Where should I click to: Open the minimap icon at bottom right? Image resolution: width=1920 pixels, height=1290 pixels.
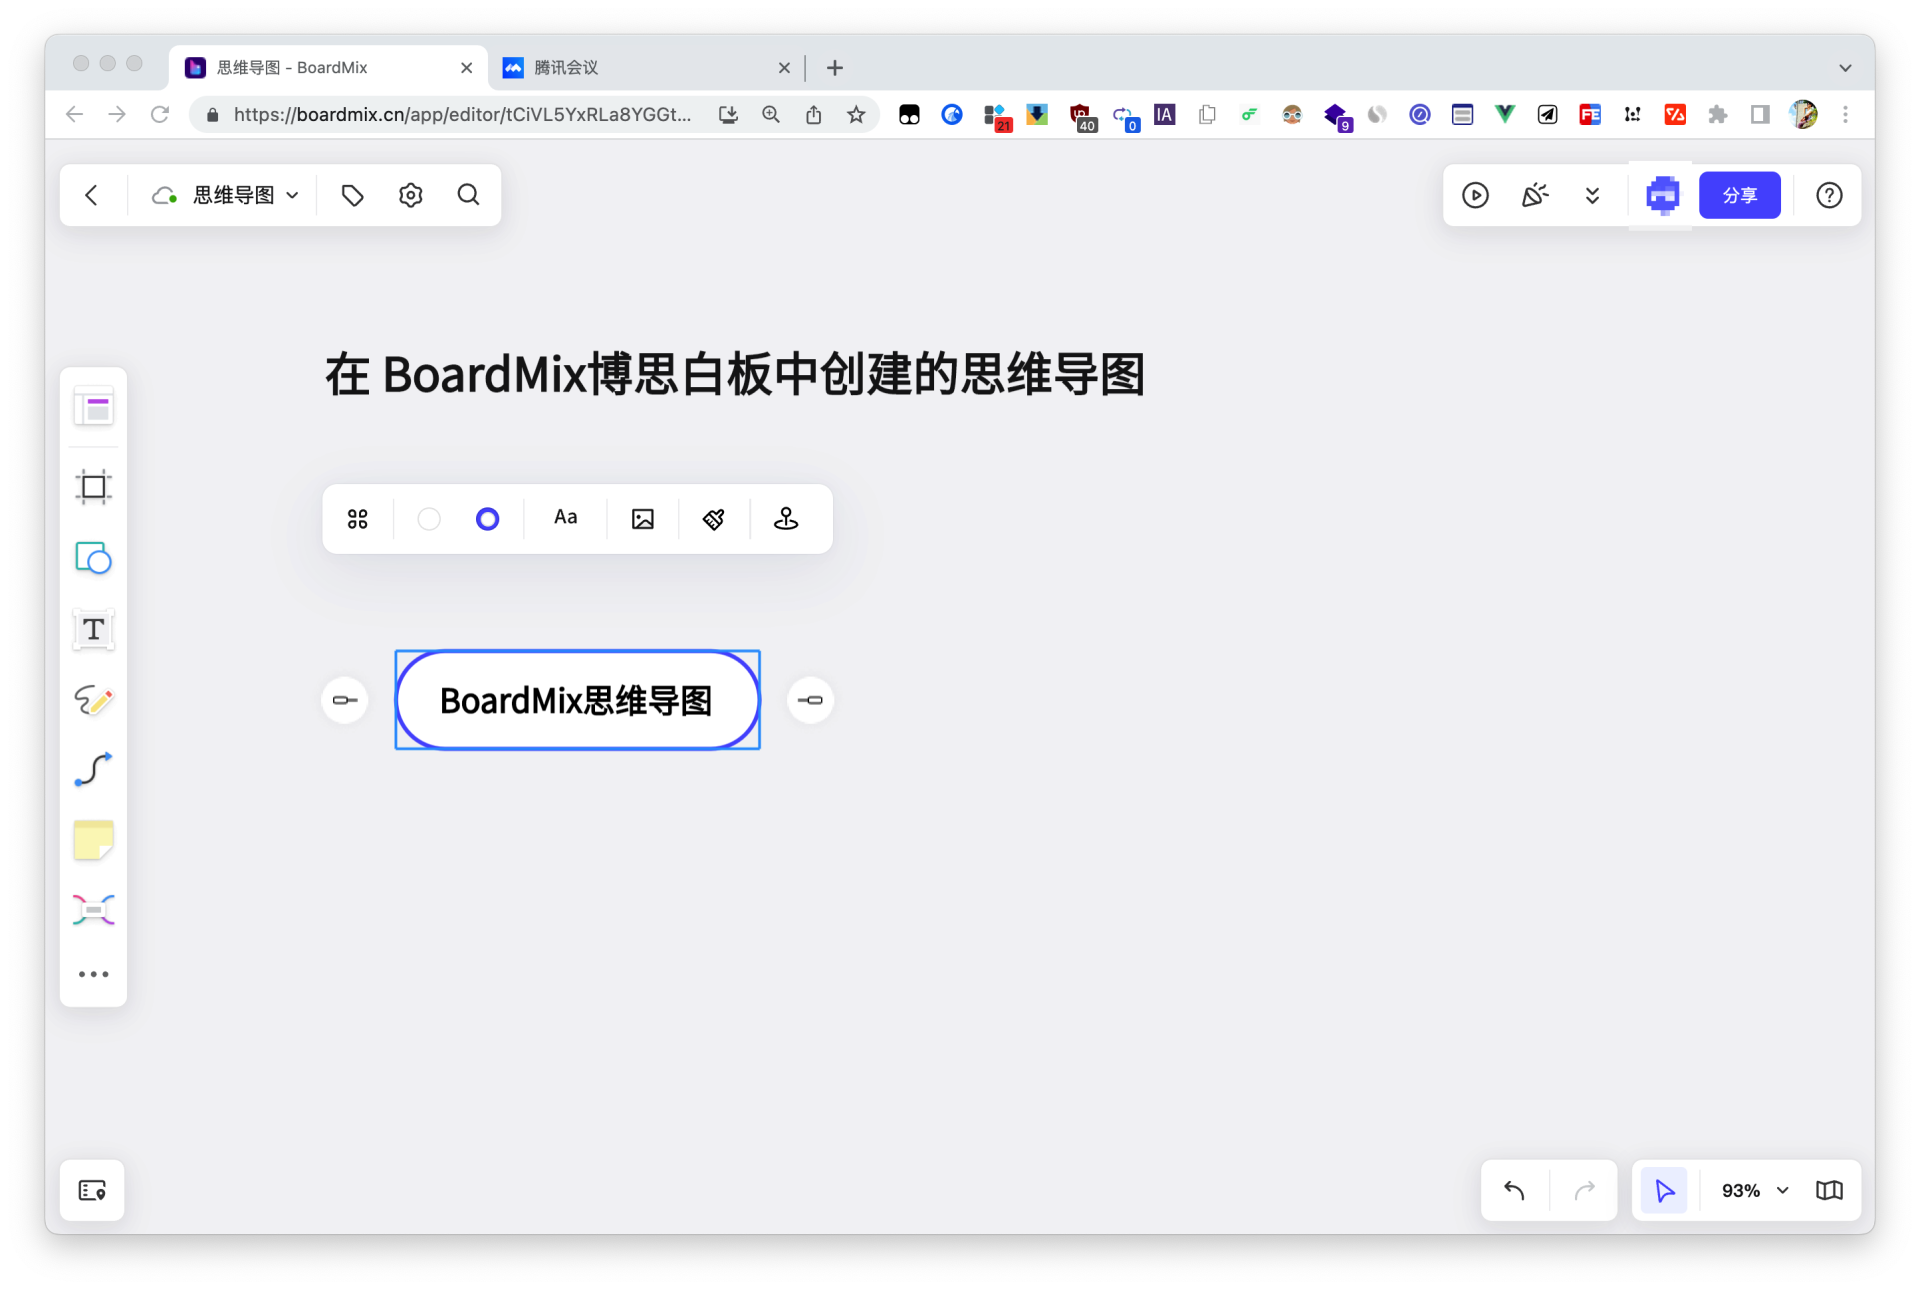(1829, 1190)
